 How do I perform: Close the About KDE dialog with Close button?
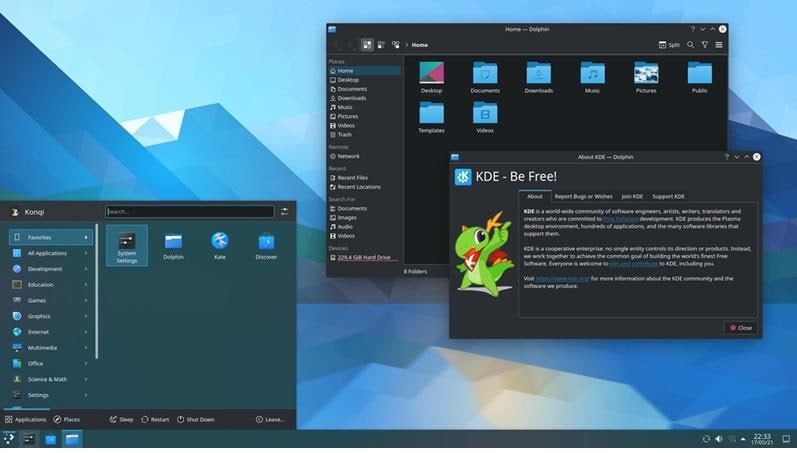(x=741, y=328)
